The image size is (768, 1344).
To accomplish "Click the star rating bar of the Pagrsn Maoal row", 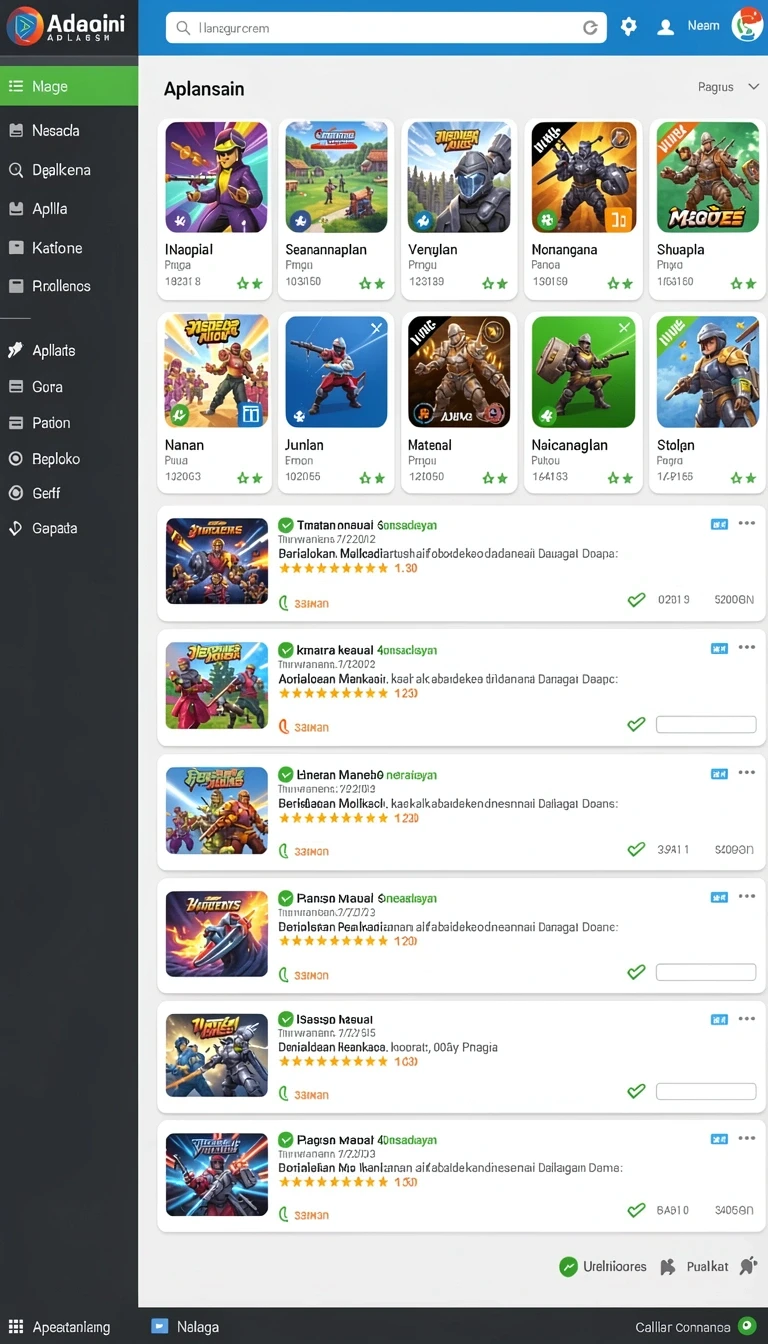I will (333, 1182).
